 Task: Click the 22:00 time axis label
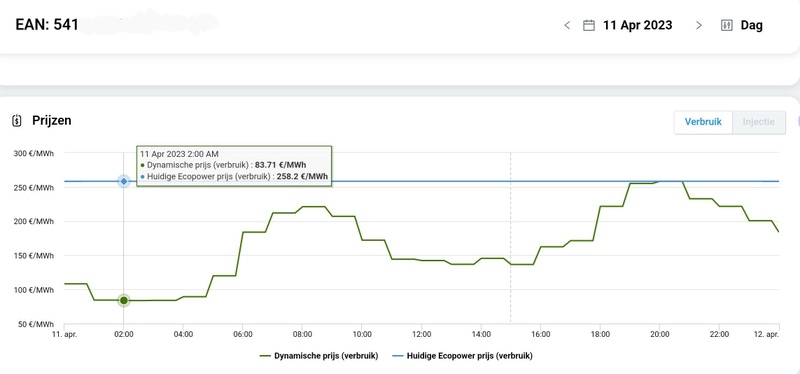(x=719, y=335)
